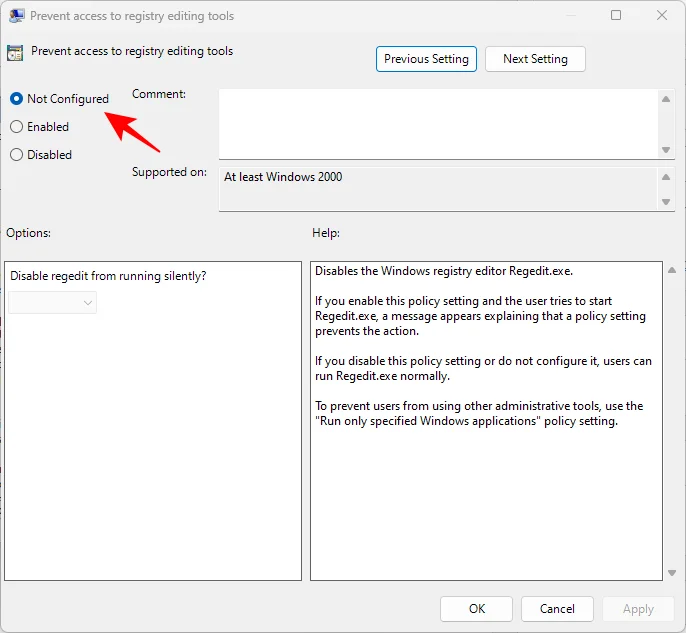Go to Previous Setting
Image resolution: width=686 pixels, height=633 pixels.
tap(426, 59)
